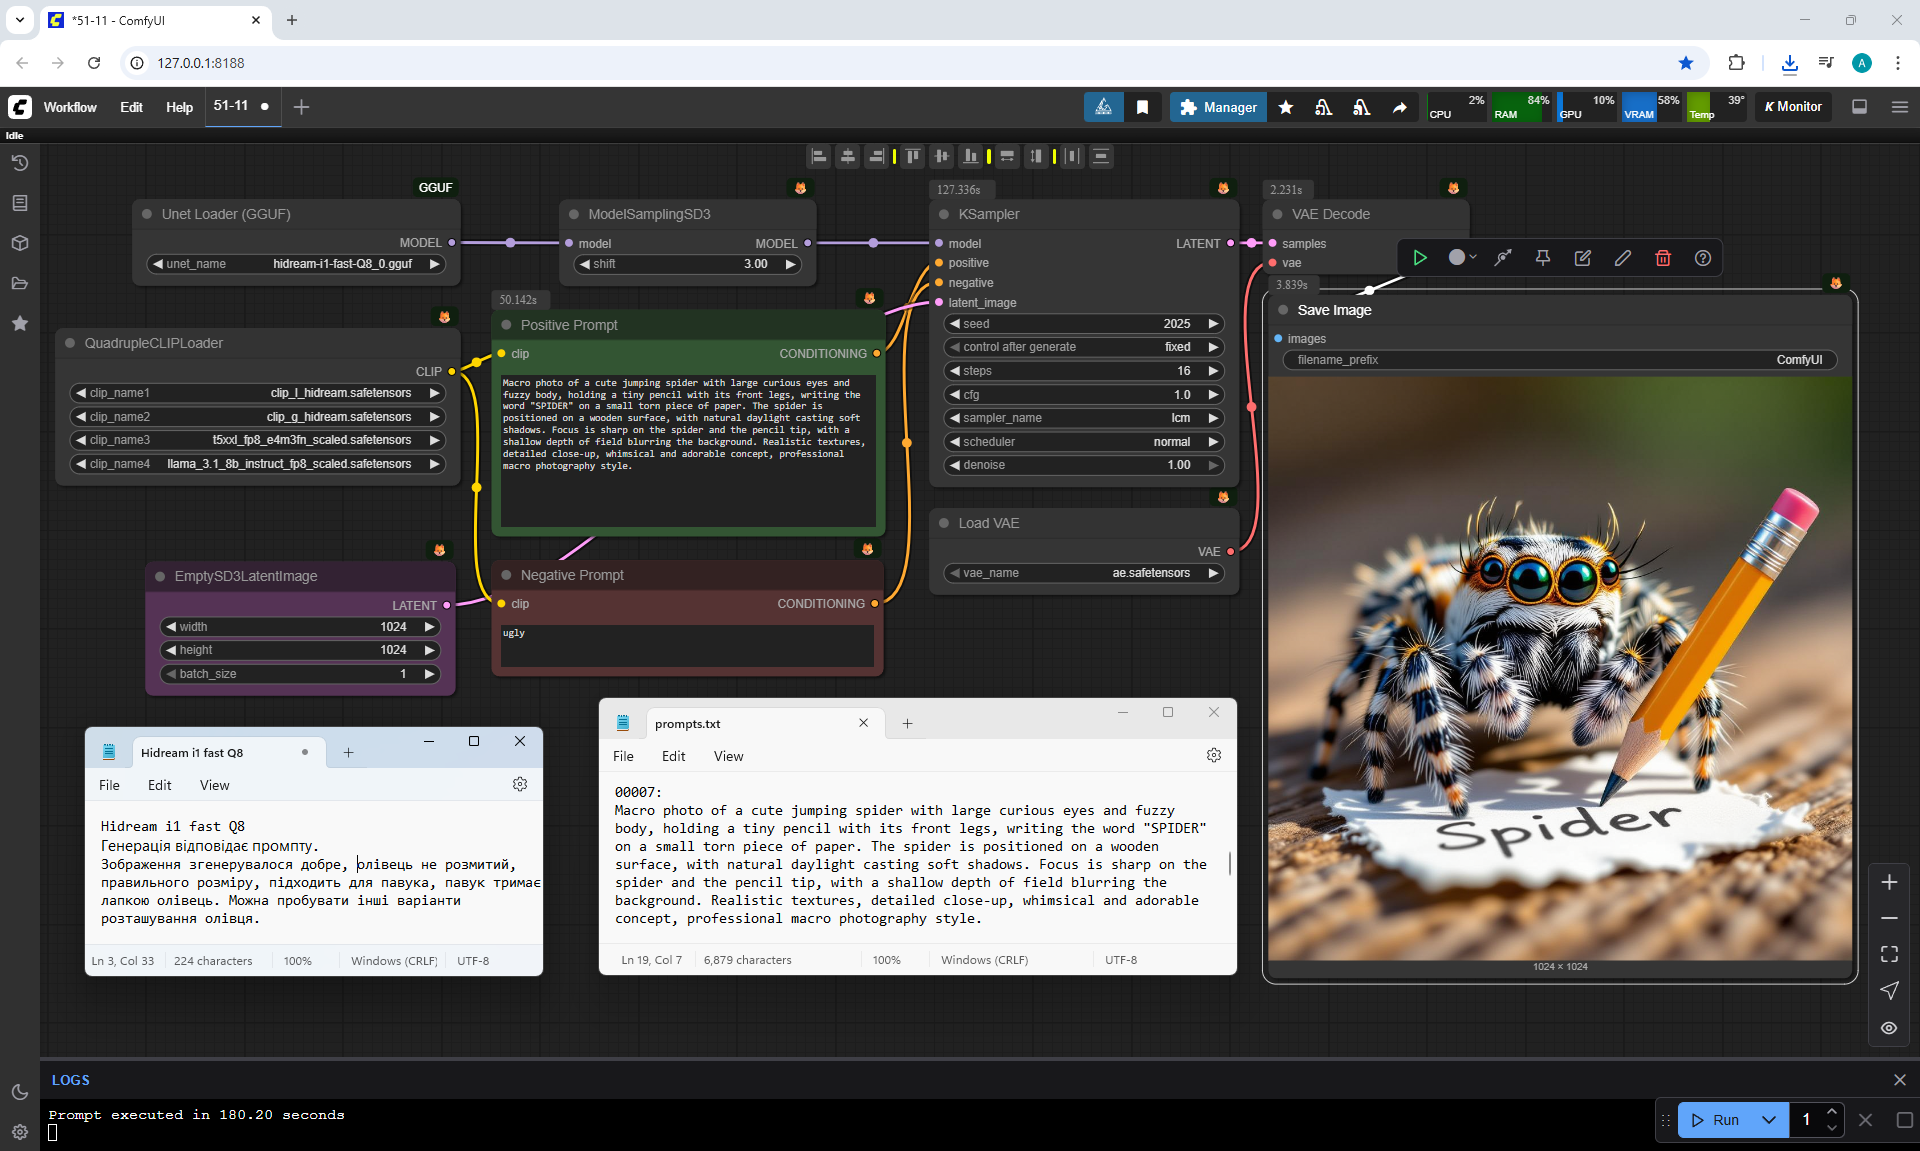Open the Manager star favorites icon
Image resolution: width=1920 pixels, height=1151 pixels.
click(1286, 107)
